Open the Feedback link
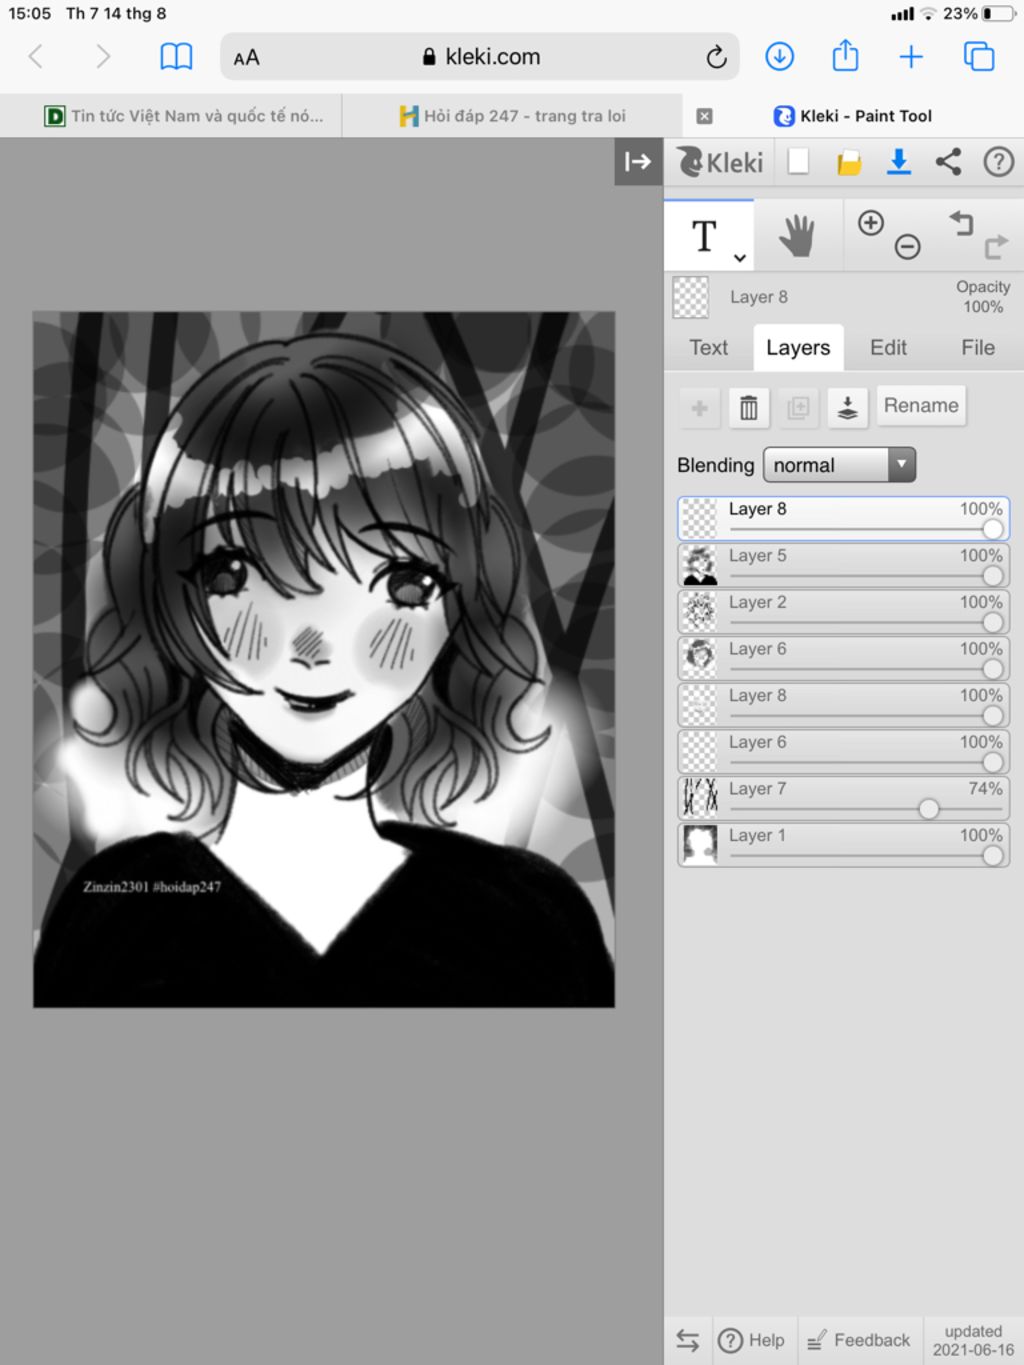The width and height of the screenshot is (1024, 1365). click(859, 1340)
